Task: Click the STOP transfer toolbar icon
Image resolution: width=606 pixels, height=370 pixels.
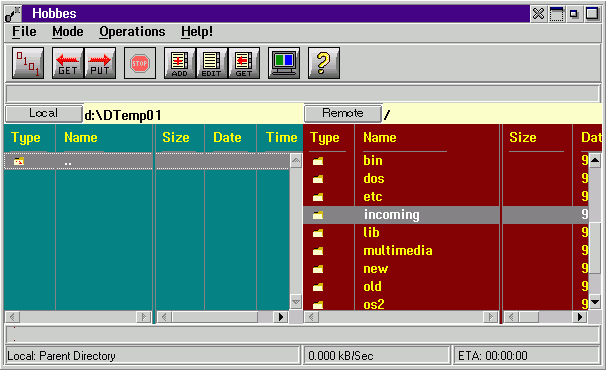Action: [x=140, y=63]
